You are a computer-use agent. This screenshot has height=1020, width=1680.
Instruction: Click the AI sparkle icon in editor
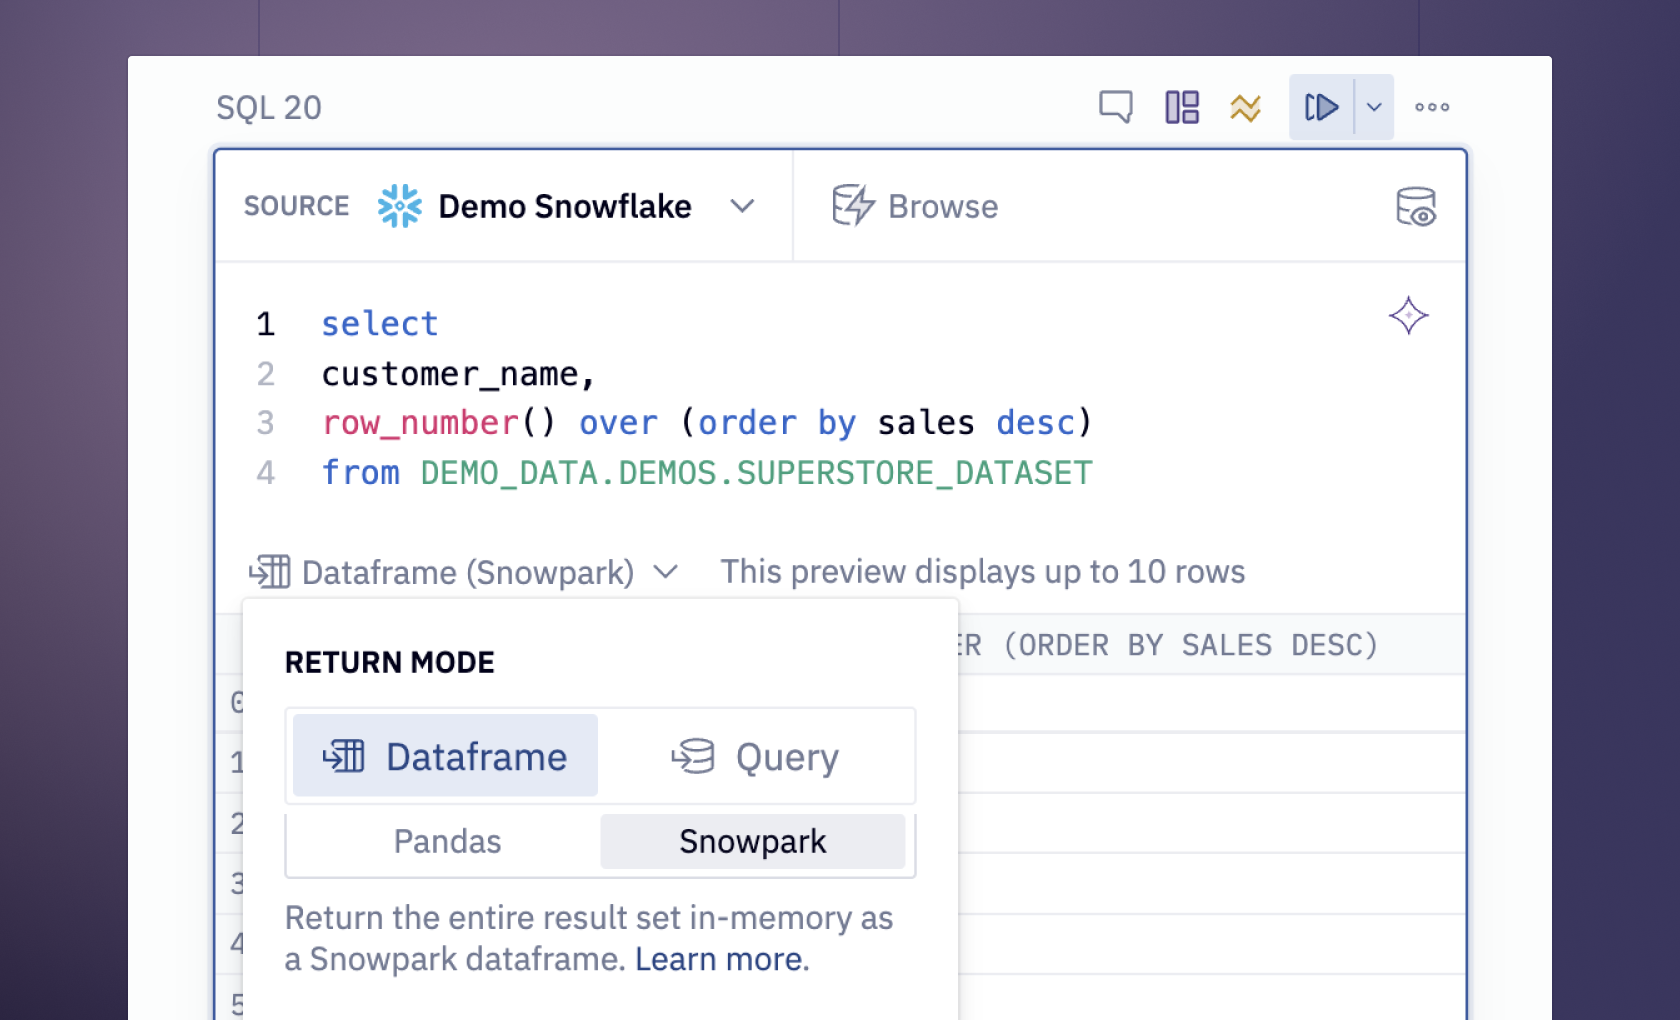pos(1409,315)
